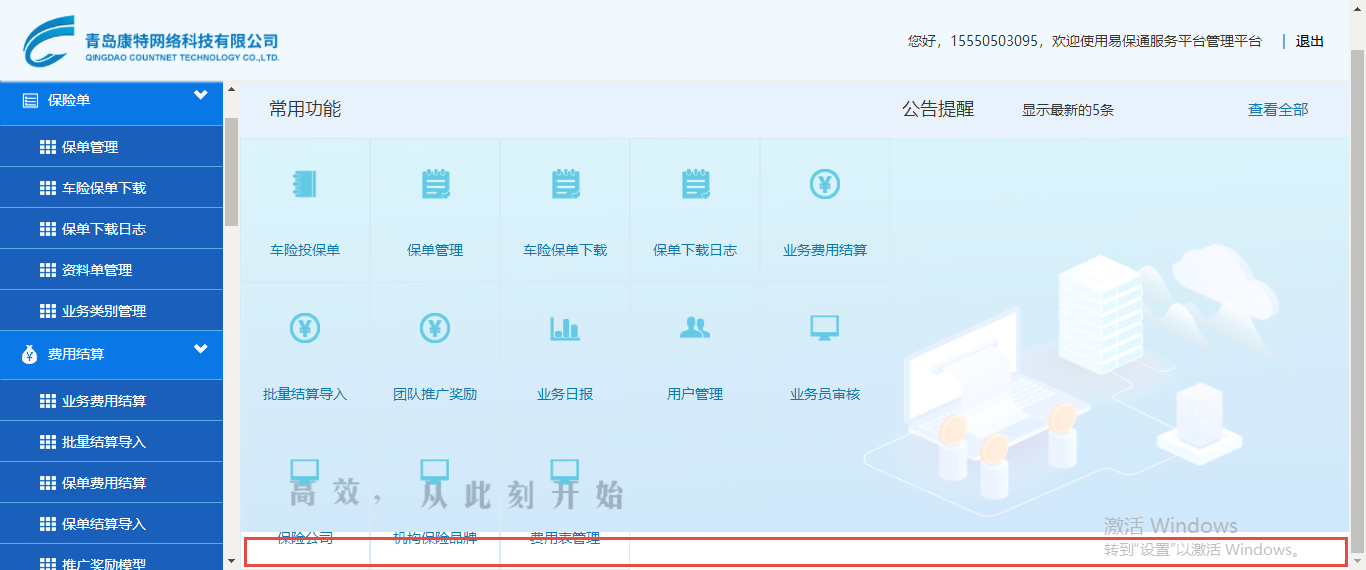Open the 机构保险品牌 monitor icon
The image size is (1366, 570).
point(435,471)
